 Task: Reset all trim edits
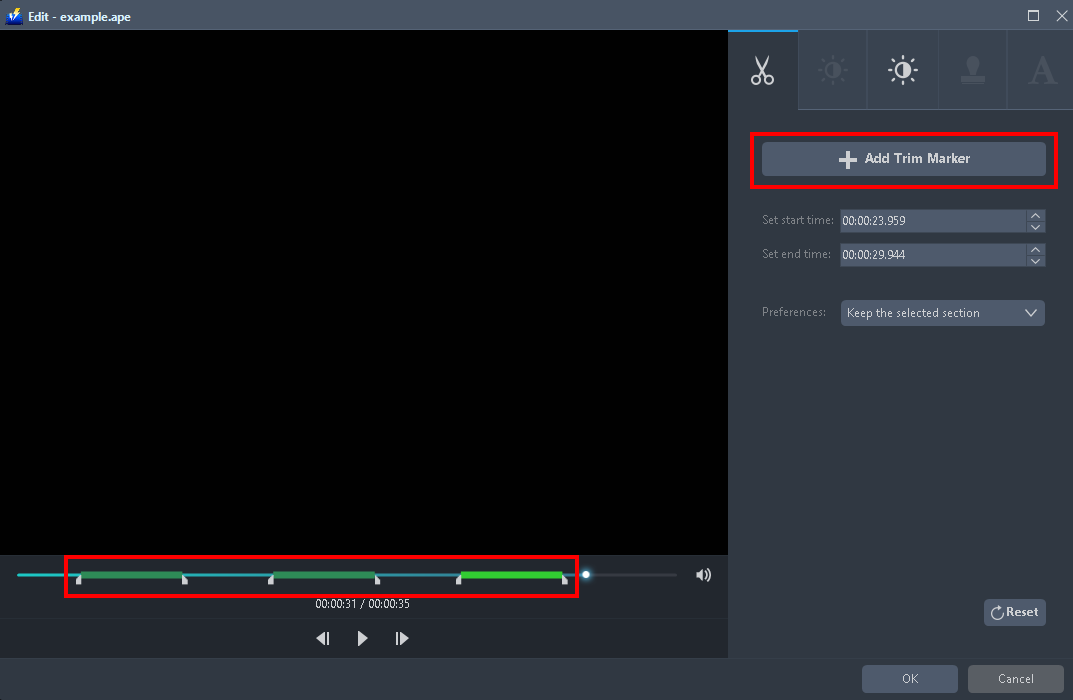1014,612
